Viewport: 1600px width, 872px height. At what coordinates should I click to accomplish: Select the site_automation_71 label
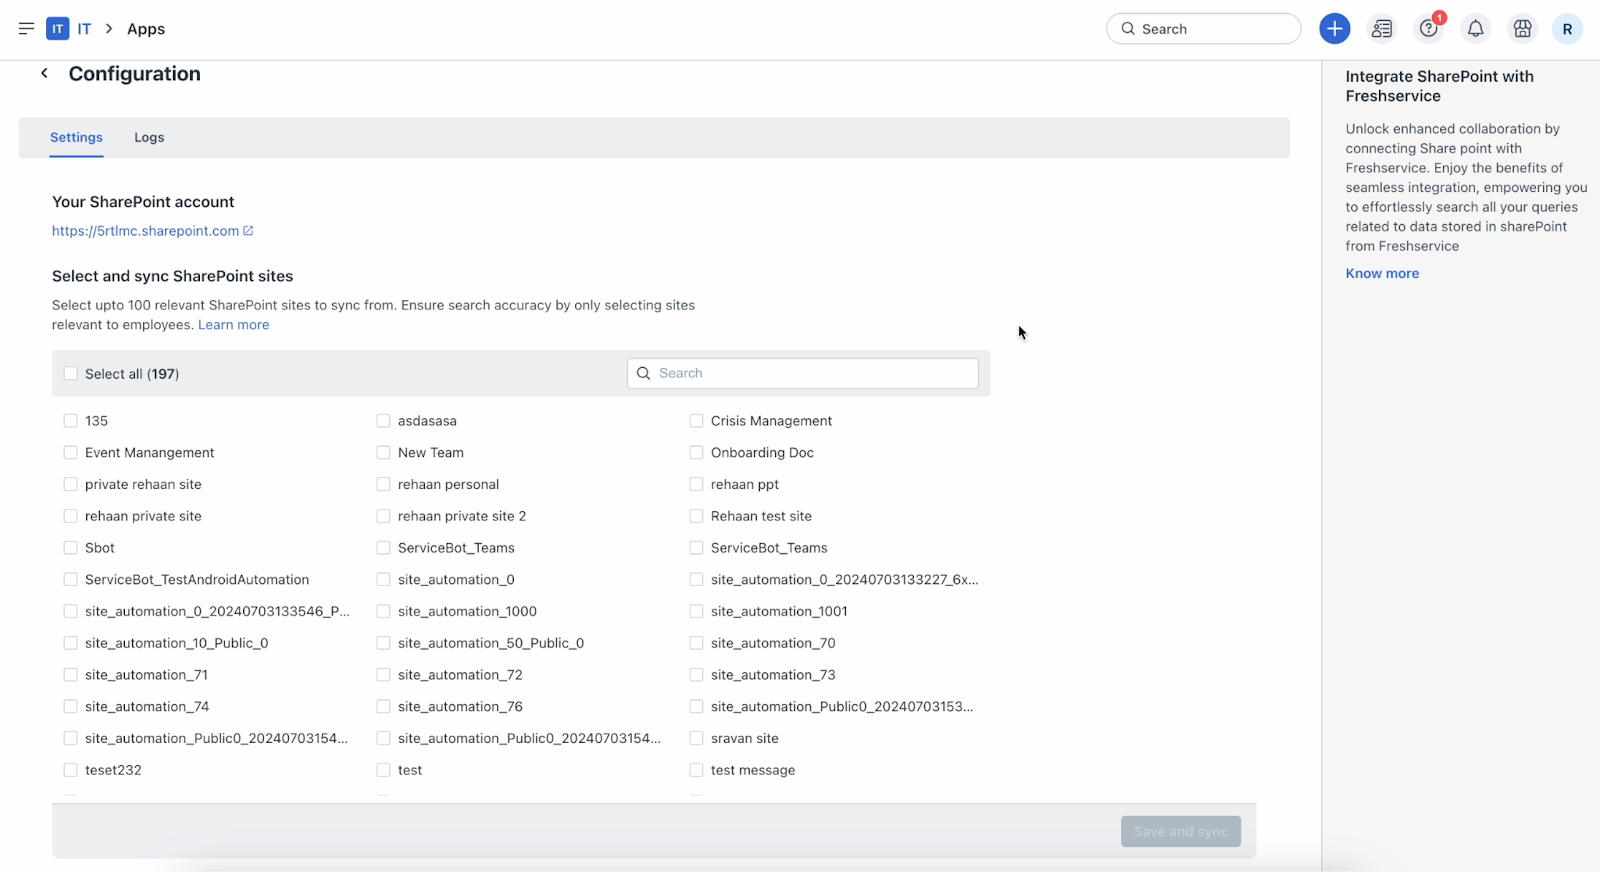pyautogui.click(x=146, y=675)
